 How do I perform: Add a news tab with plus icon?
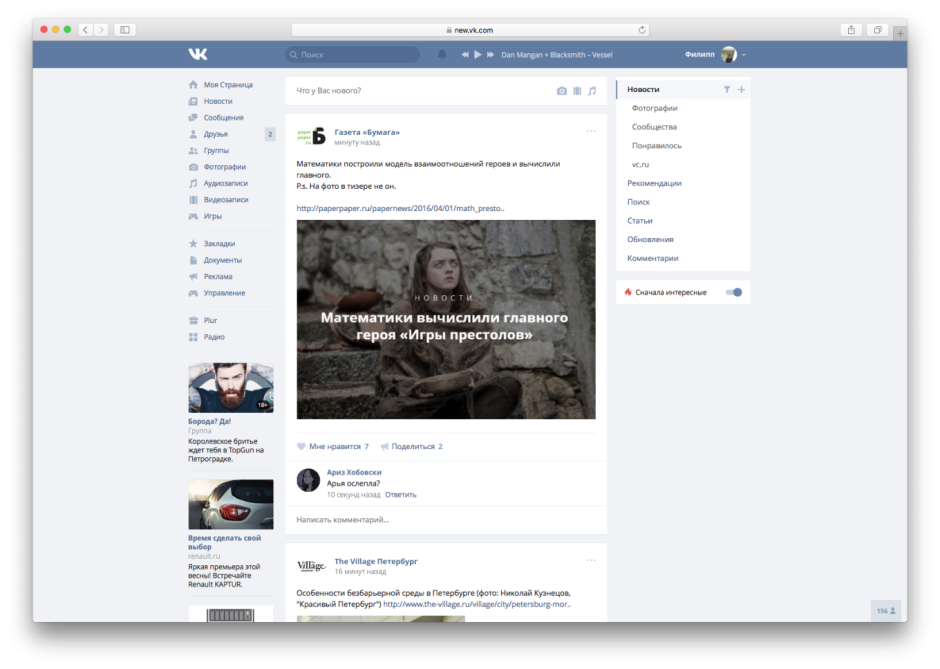(x=741, y=90)
